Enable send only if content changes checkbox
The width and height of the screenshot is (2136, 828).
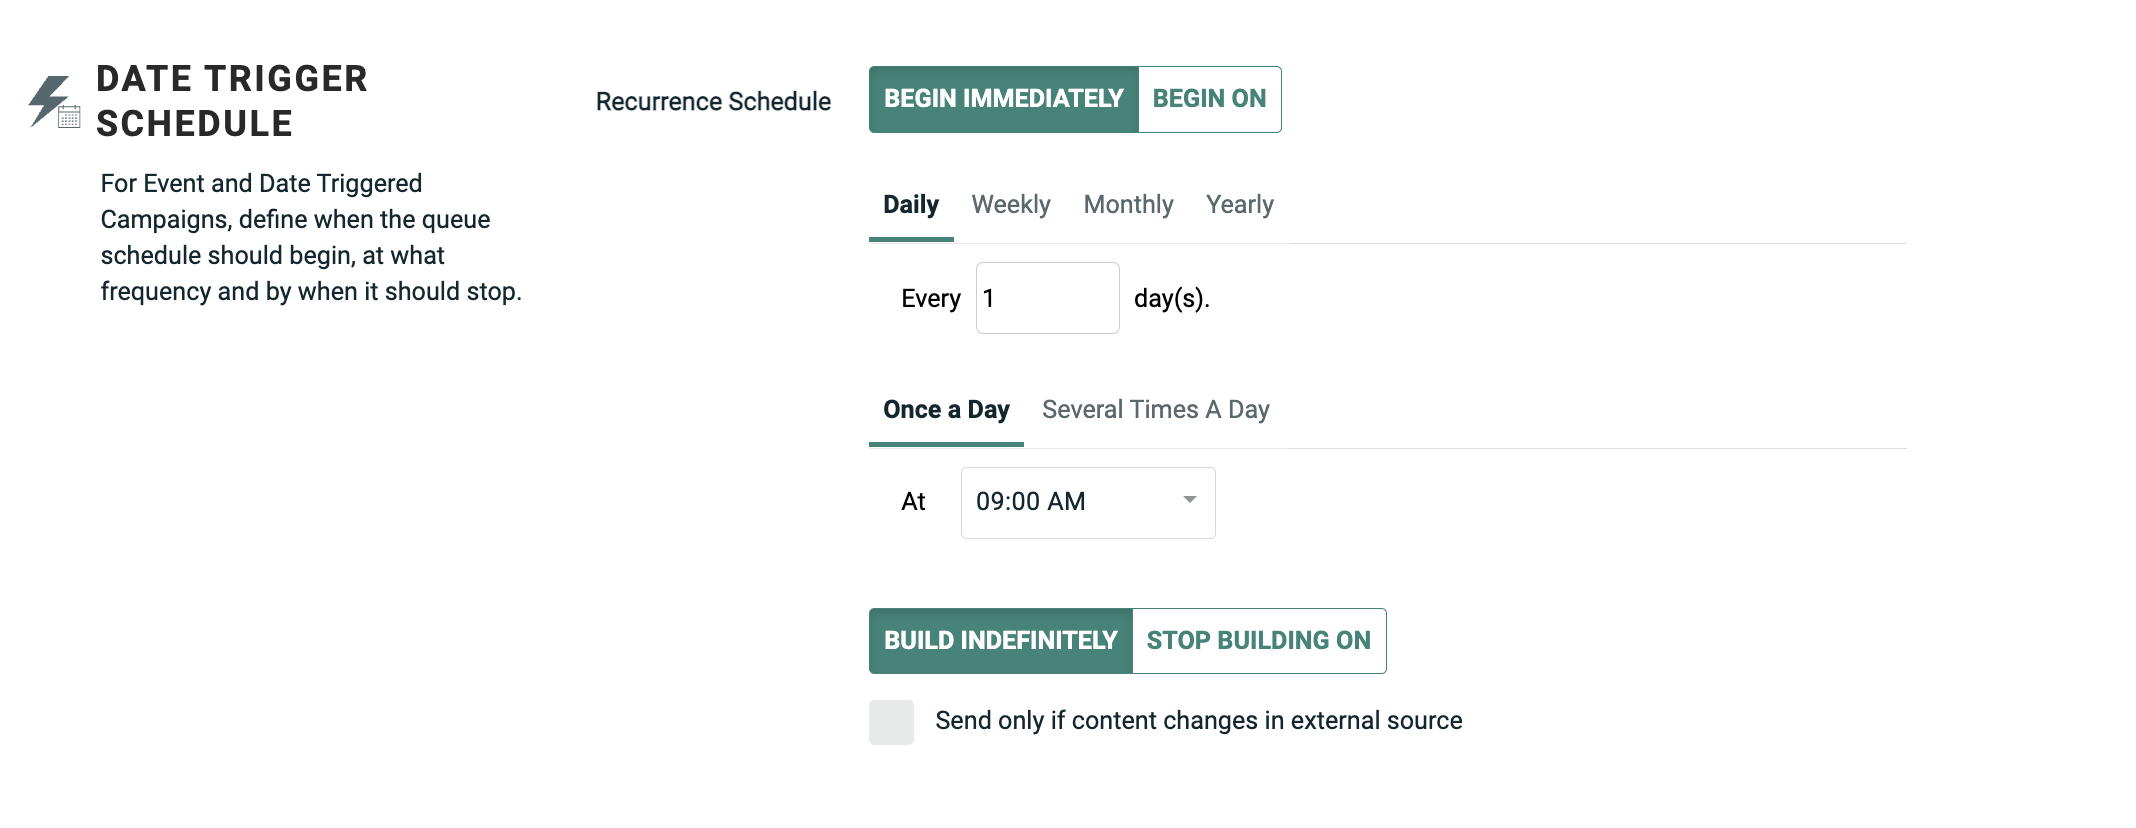891,722
